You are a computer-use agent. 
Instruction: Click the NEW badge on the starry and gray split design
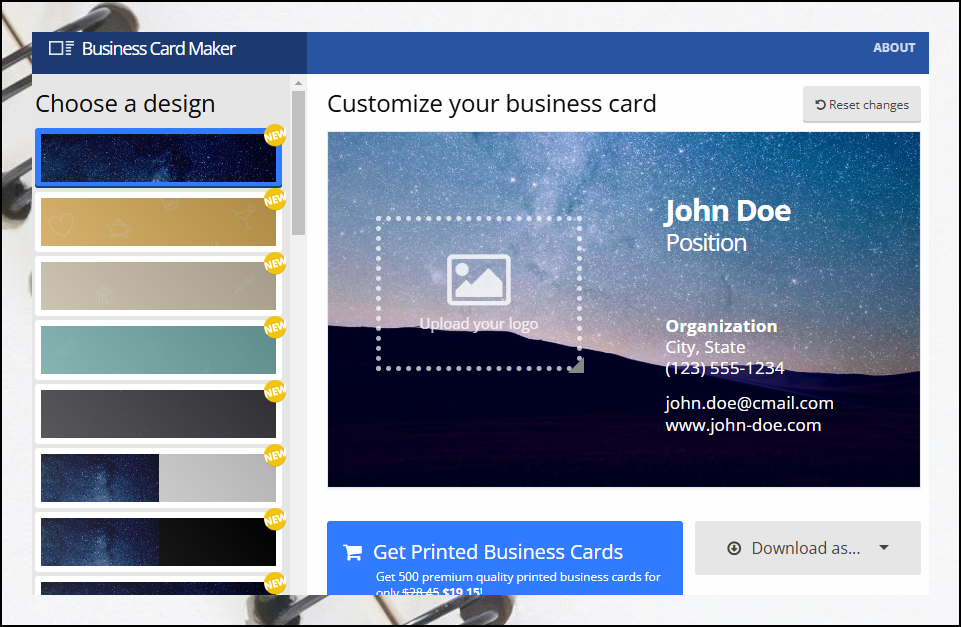tap(275, 455)
